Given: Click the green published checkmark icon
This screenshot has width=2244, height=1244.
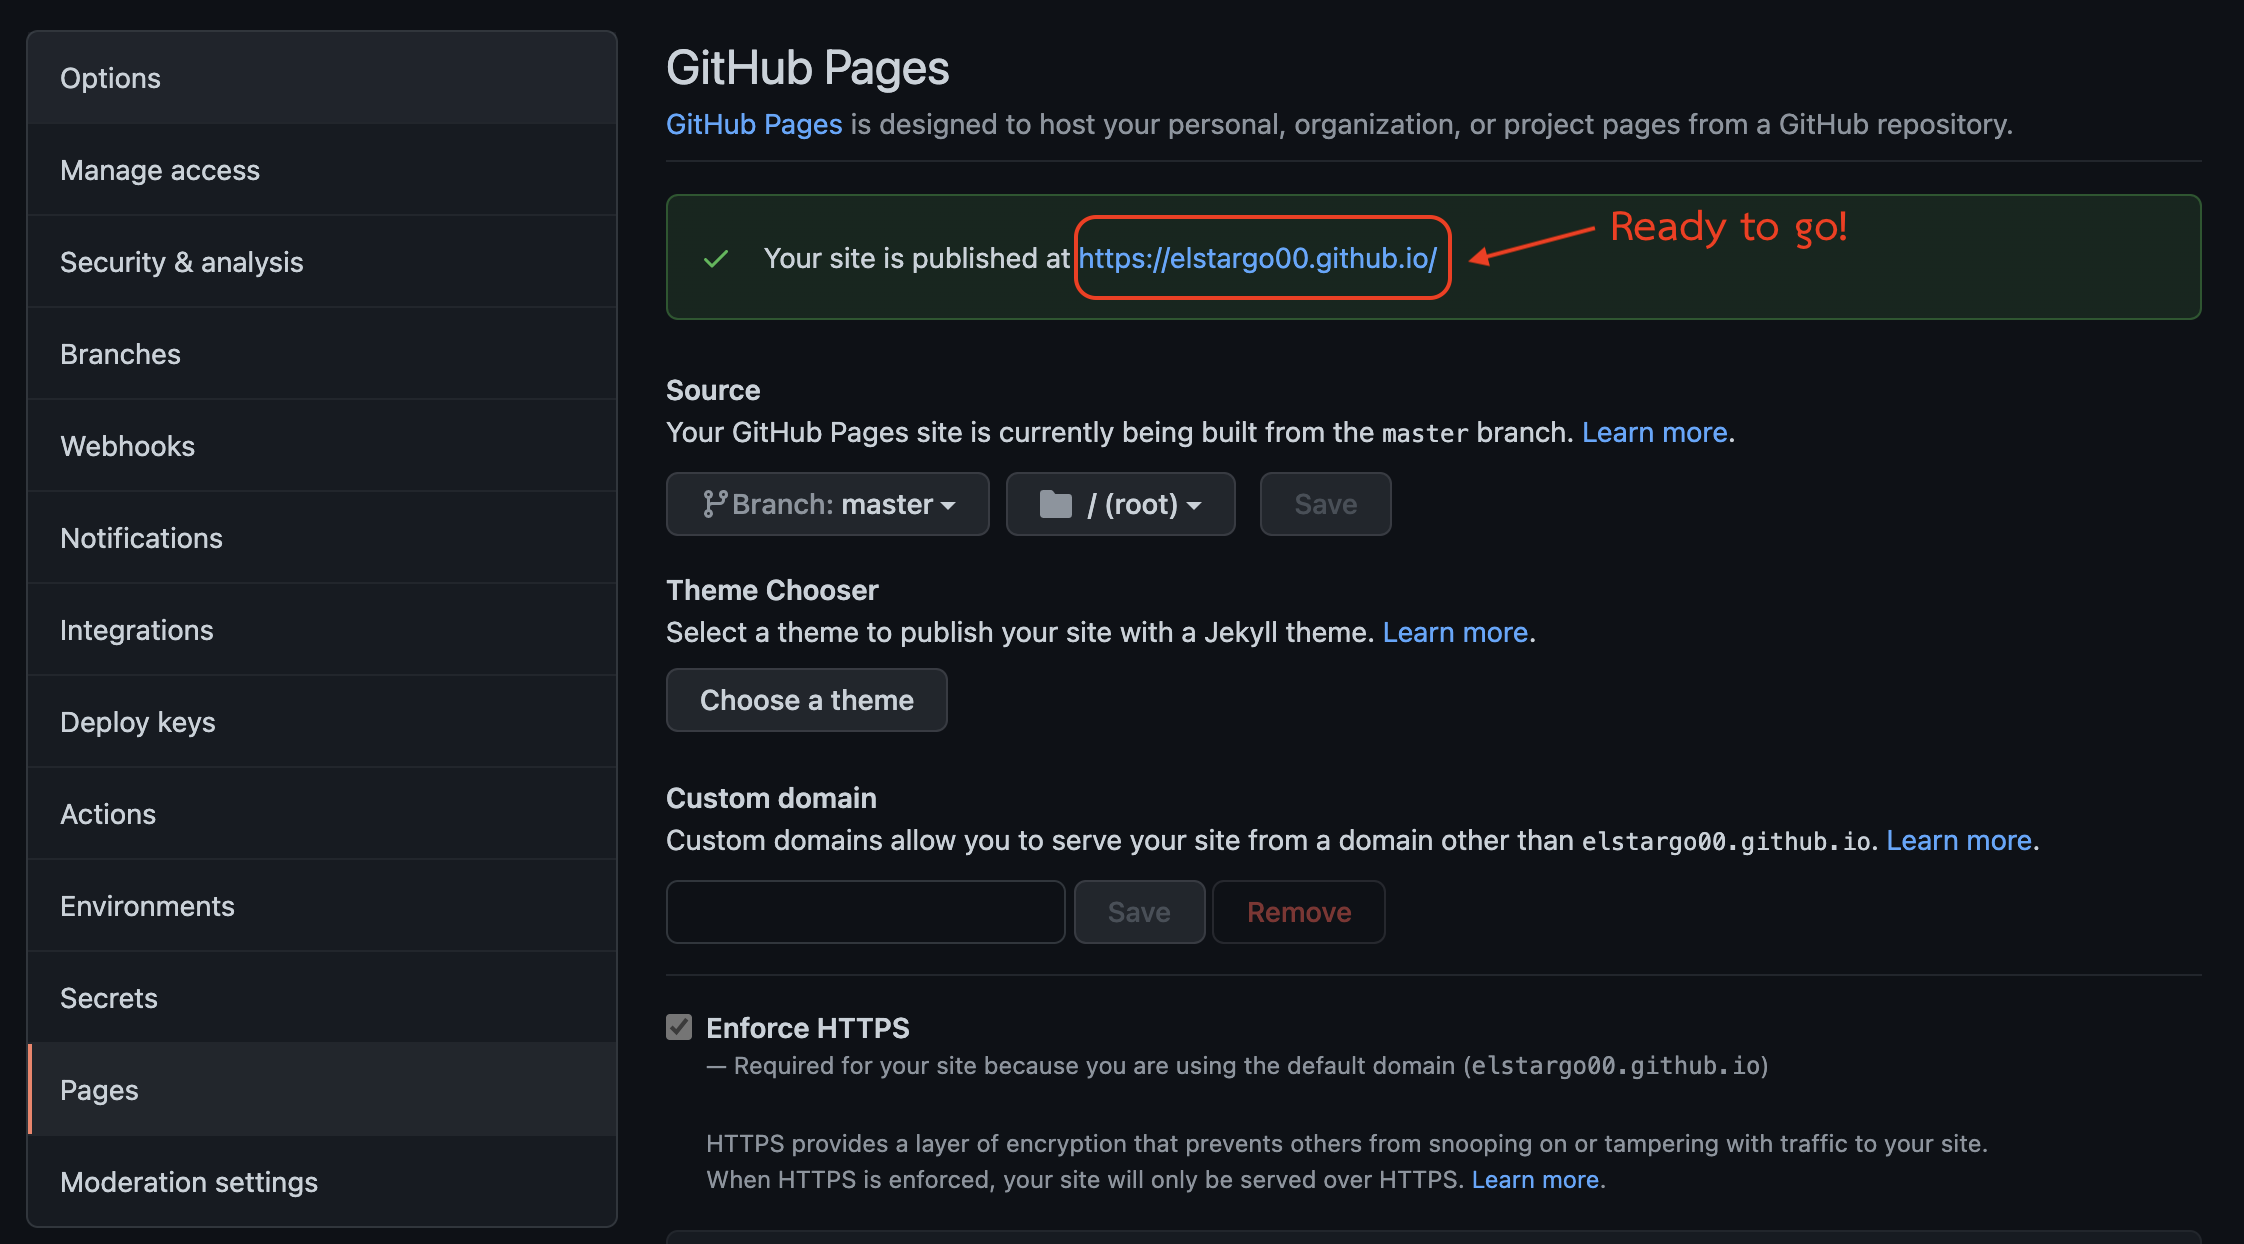Looking at the screenshot, I should click(716, 259).
